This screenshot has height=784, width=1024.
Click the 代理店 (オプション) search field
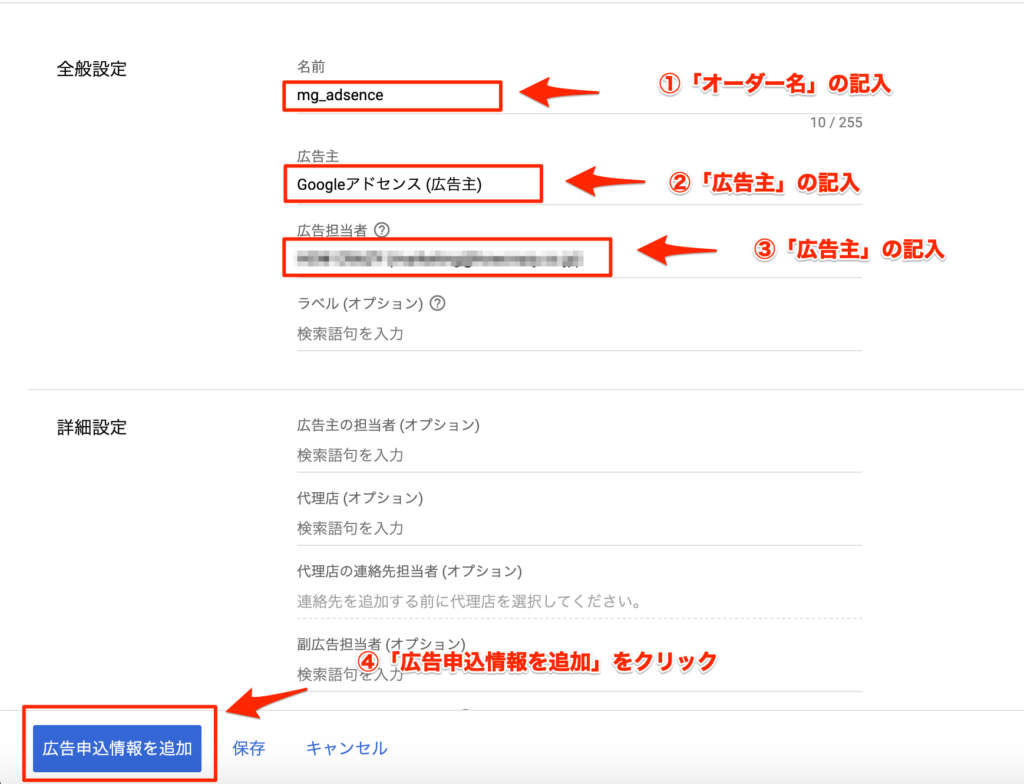pos(579,528)
